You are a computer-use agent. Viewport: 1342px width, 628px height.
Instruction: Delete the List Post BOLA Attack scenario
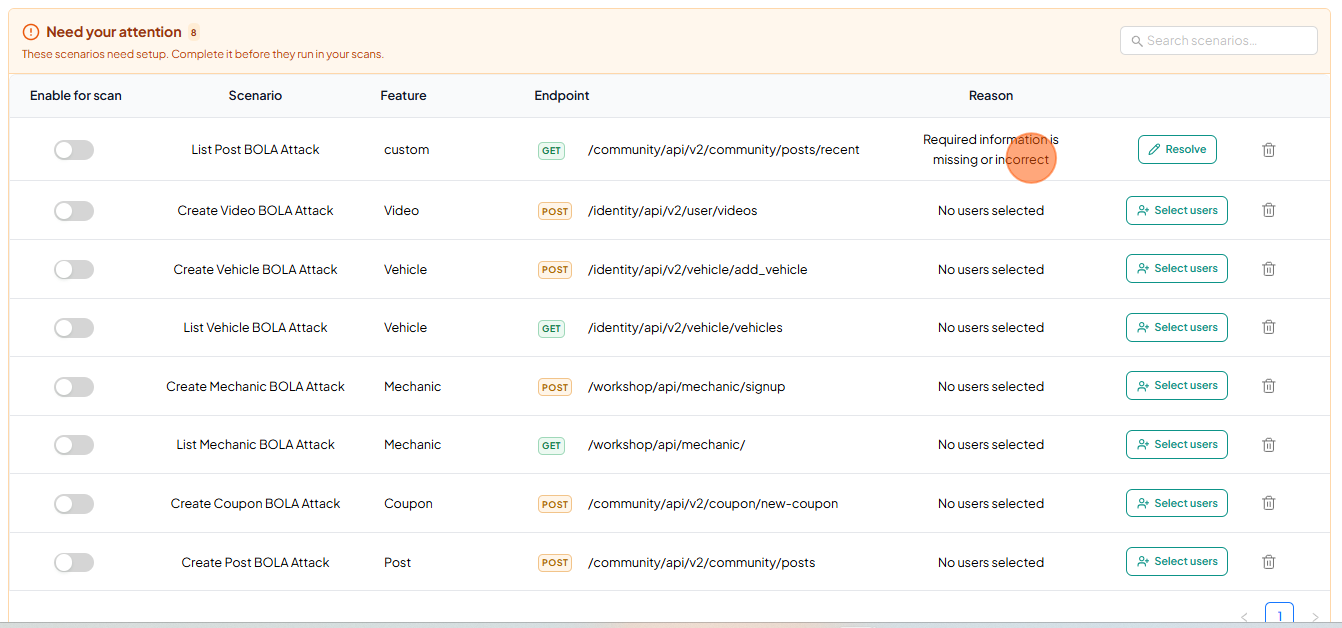click(x=1268, y=150)
